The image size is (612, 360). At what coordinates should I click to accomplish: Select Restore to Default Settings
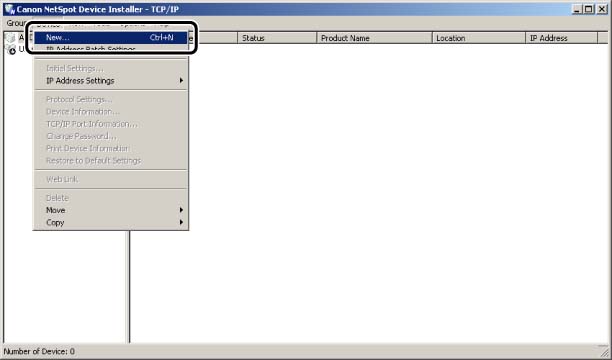(x=111, y=160)
